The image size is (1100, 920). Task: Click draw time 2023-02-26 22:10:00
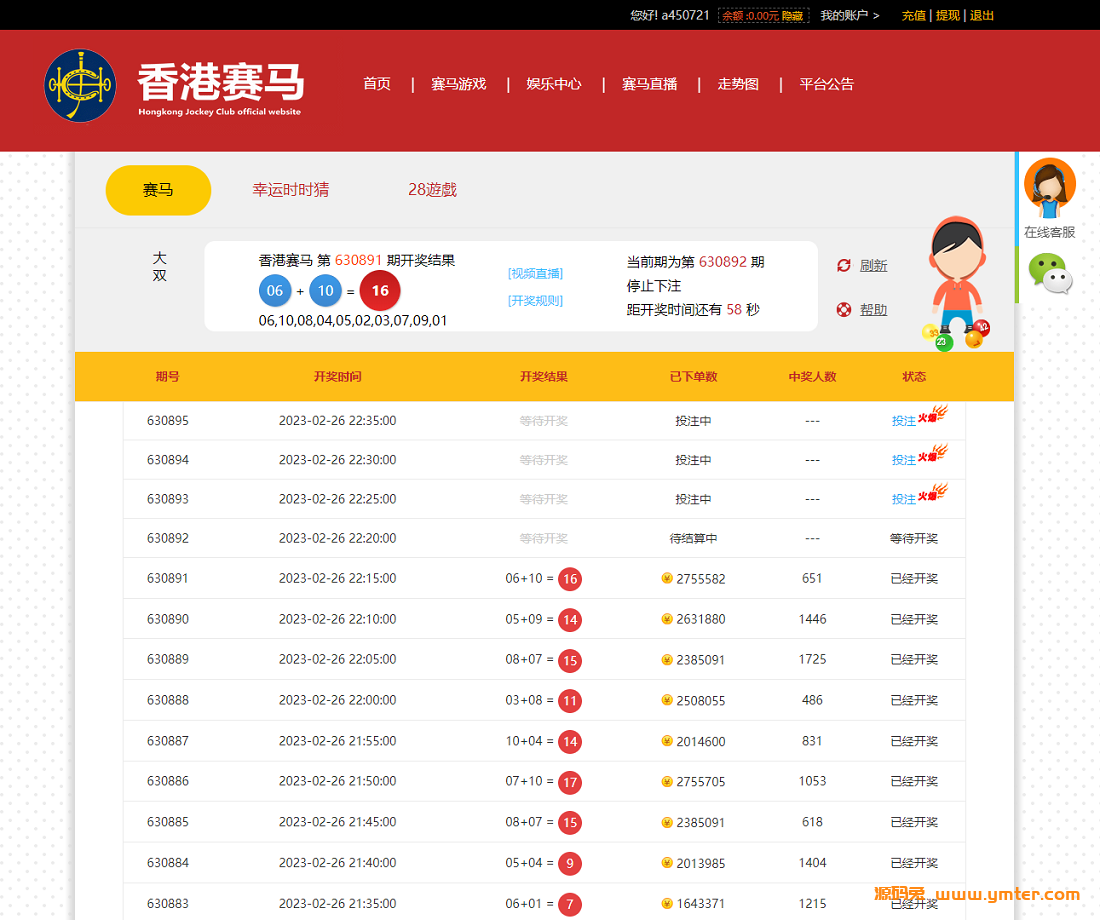(337, 620)
